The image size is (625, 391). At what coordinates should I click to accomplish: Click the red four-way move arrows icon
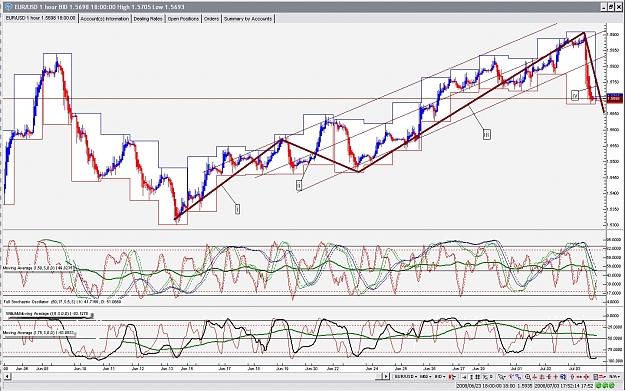[x=586, y=377]
